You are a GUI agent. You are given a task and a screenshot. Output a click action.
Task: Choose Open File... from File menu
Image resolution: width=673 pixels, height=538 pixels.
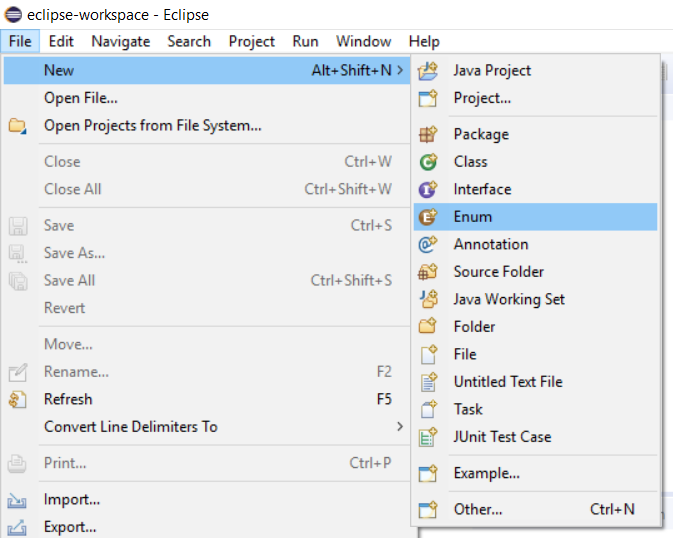click(207, 98)
